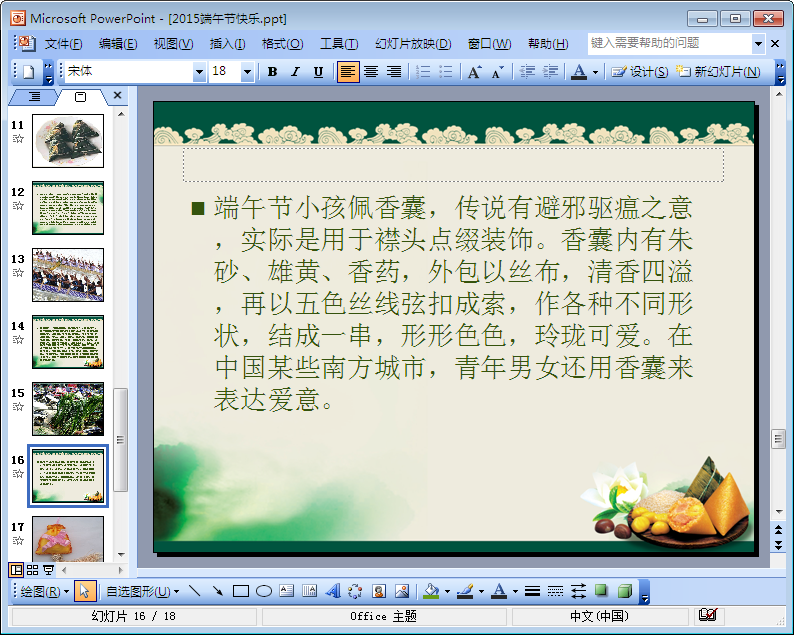Select slide 15 thumbnail
794x635 pixels.
68,409
